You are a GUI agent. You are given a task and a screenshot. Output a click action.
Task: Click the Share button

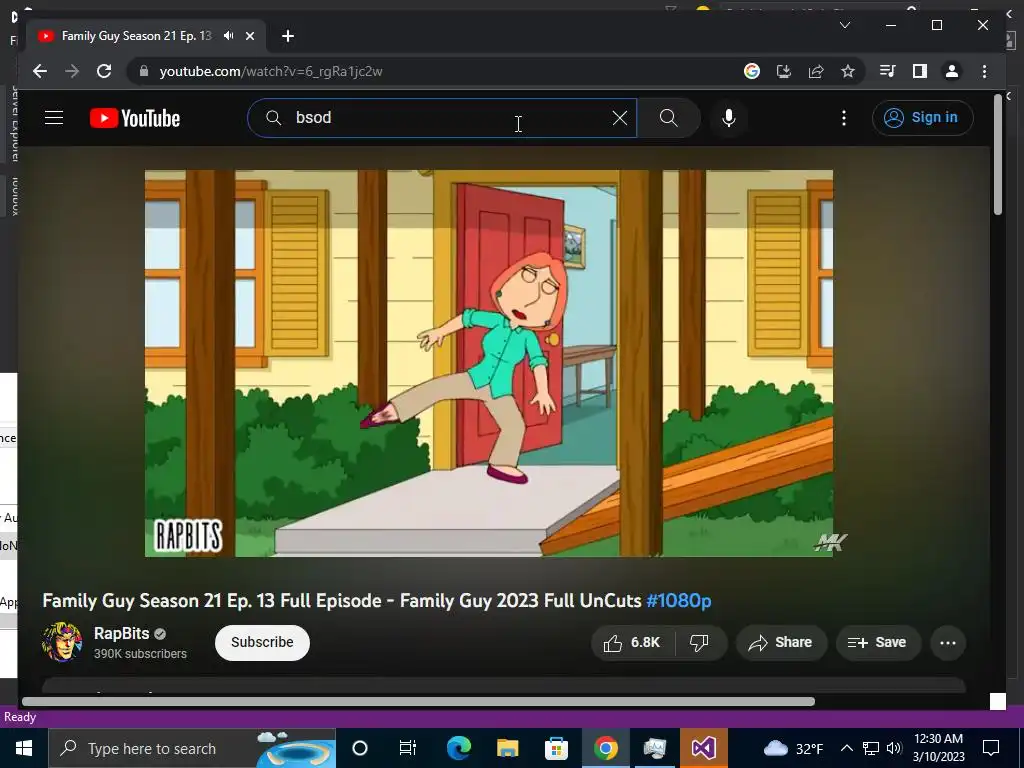point(780,643)
